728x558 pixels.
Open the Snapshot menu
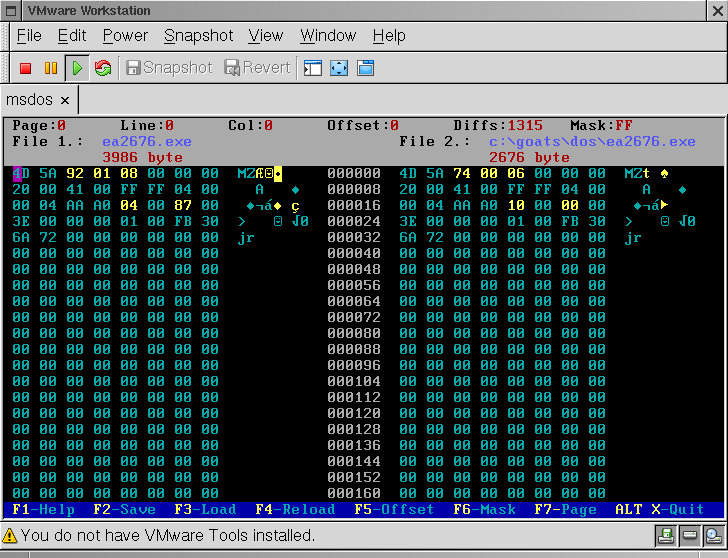[199, 36]
